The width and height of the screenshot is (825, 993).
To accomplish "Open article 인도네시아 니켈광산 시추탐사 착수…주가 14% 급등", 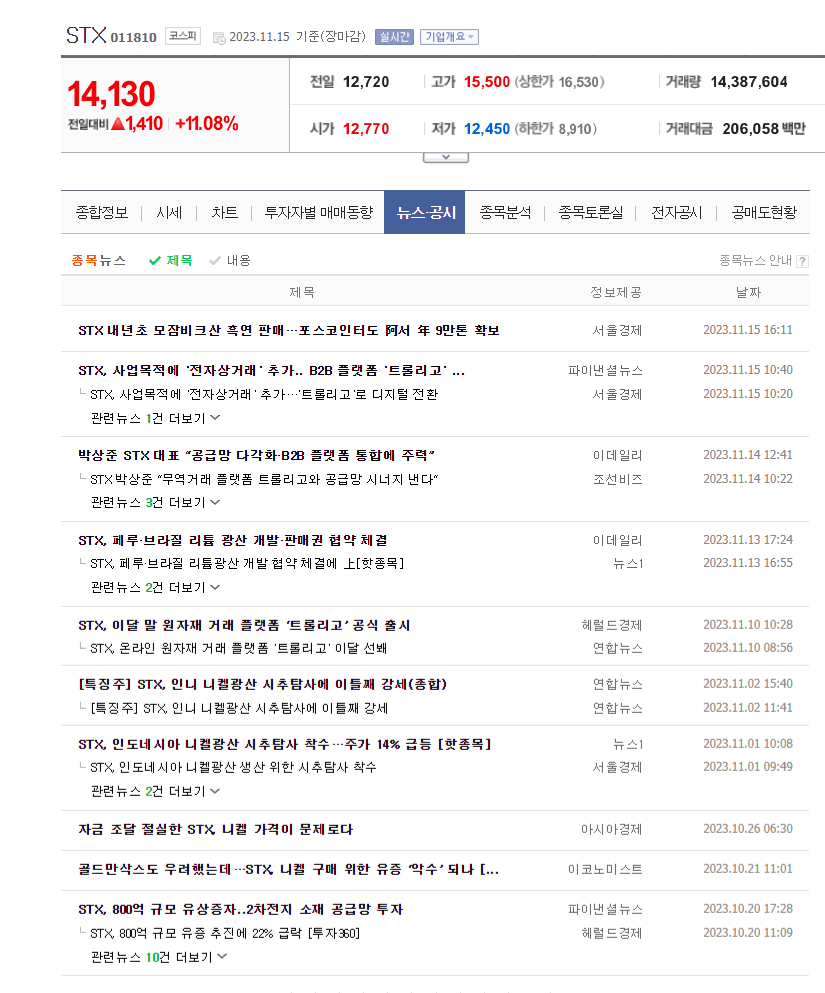I will pos(285,744).
